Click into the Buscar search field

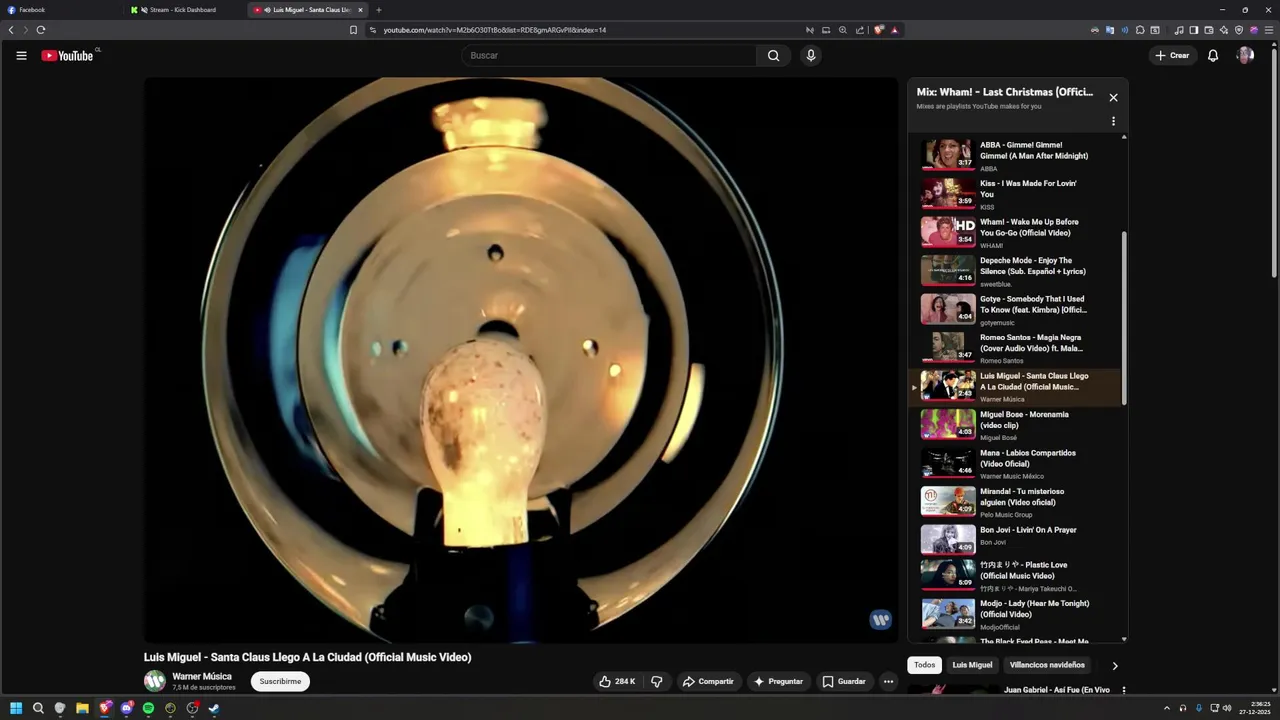608,55
